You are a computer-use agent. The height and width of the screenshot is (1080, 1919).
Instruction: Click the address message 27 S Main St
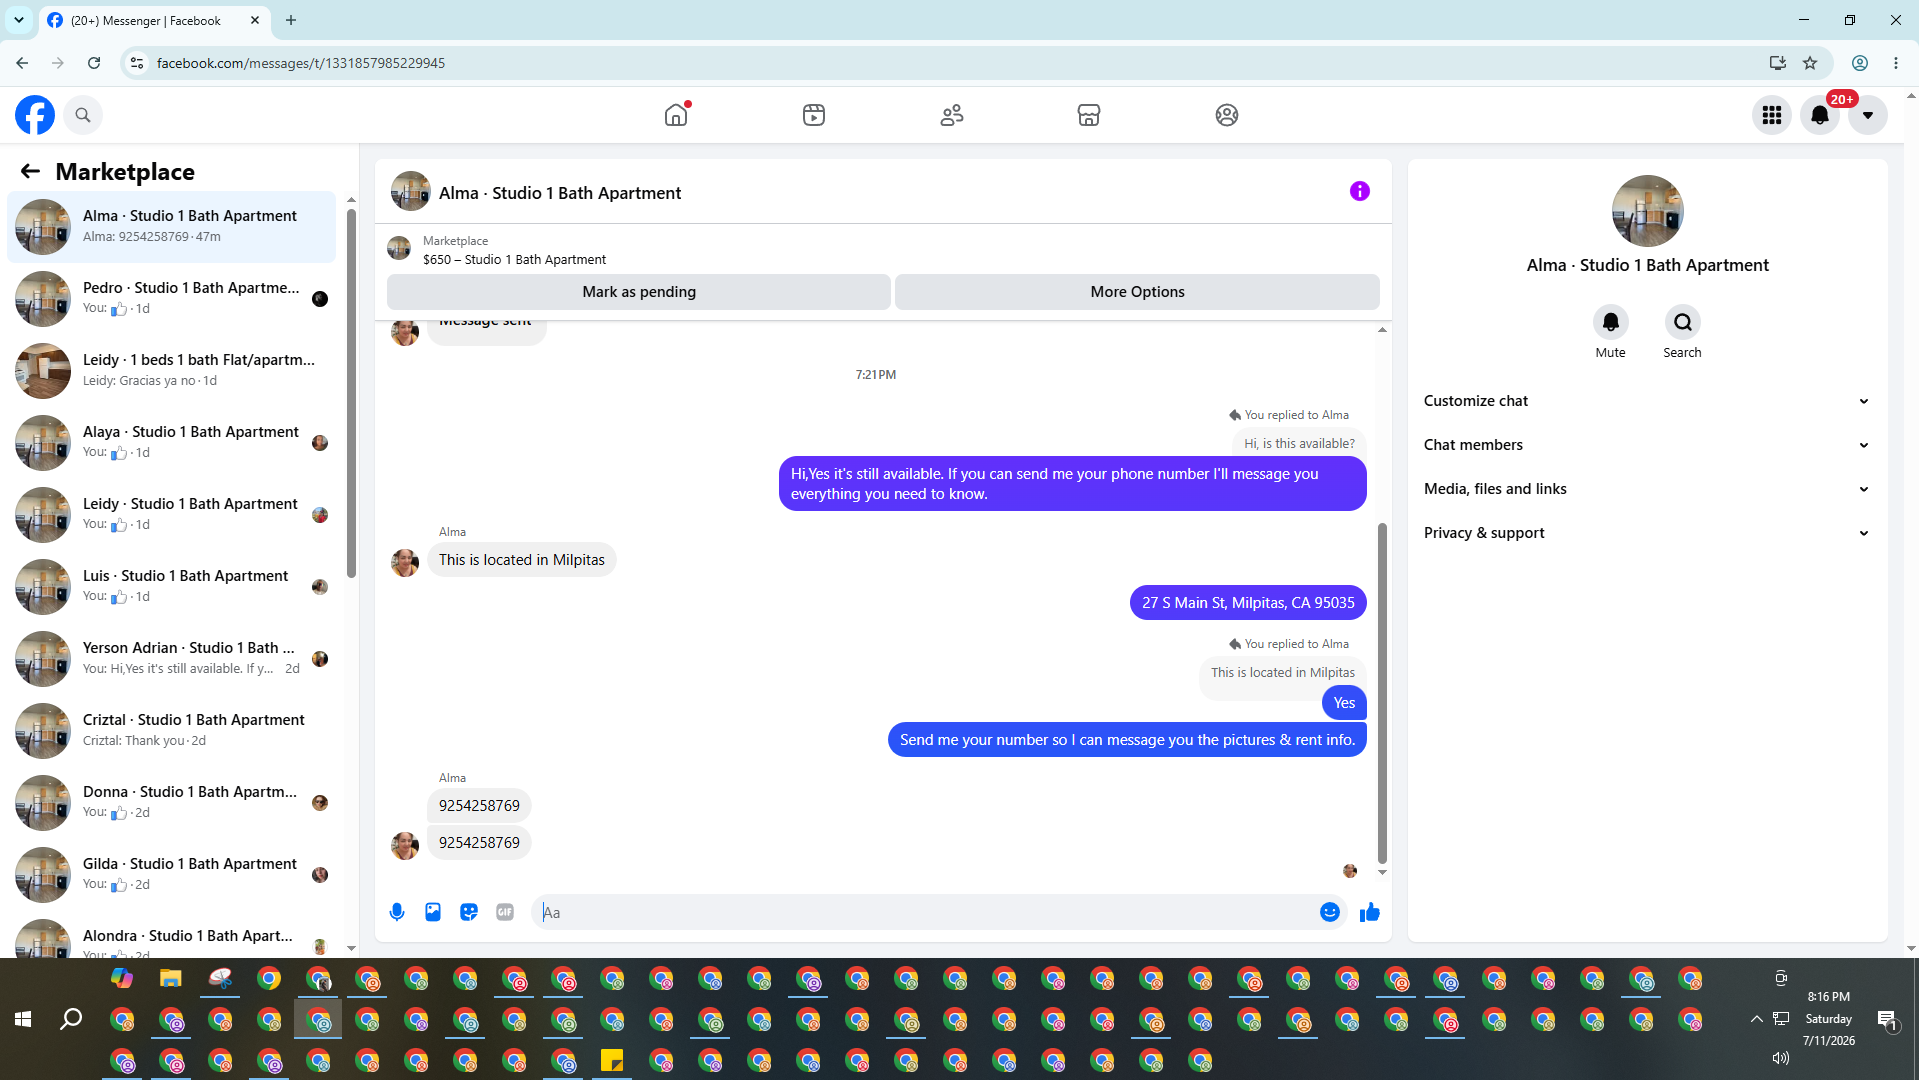[x=1248, y=603]
